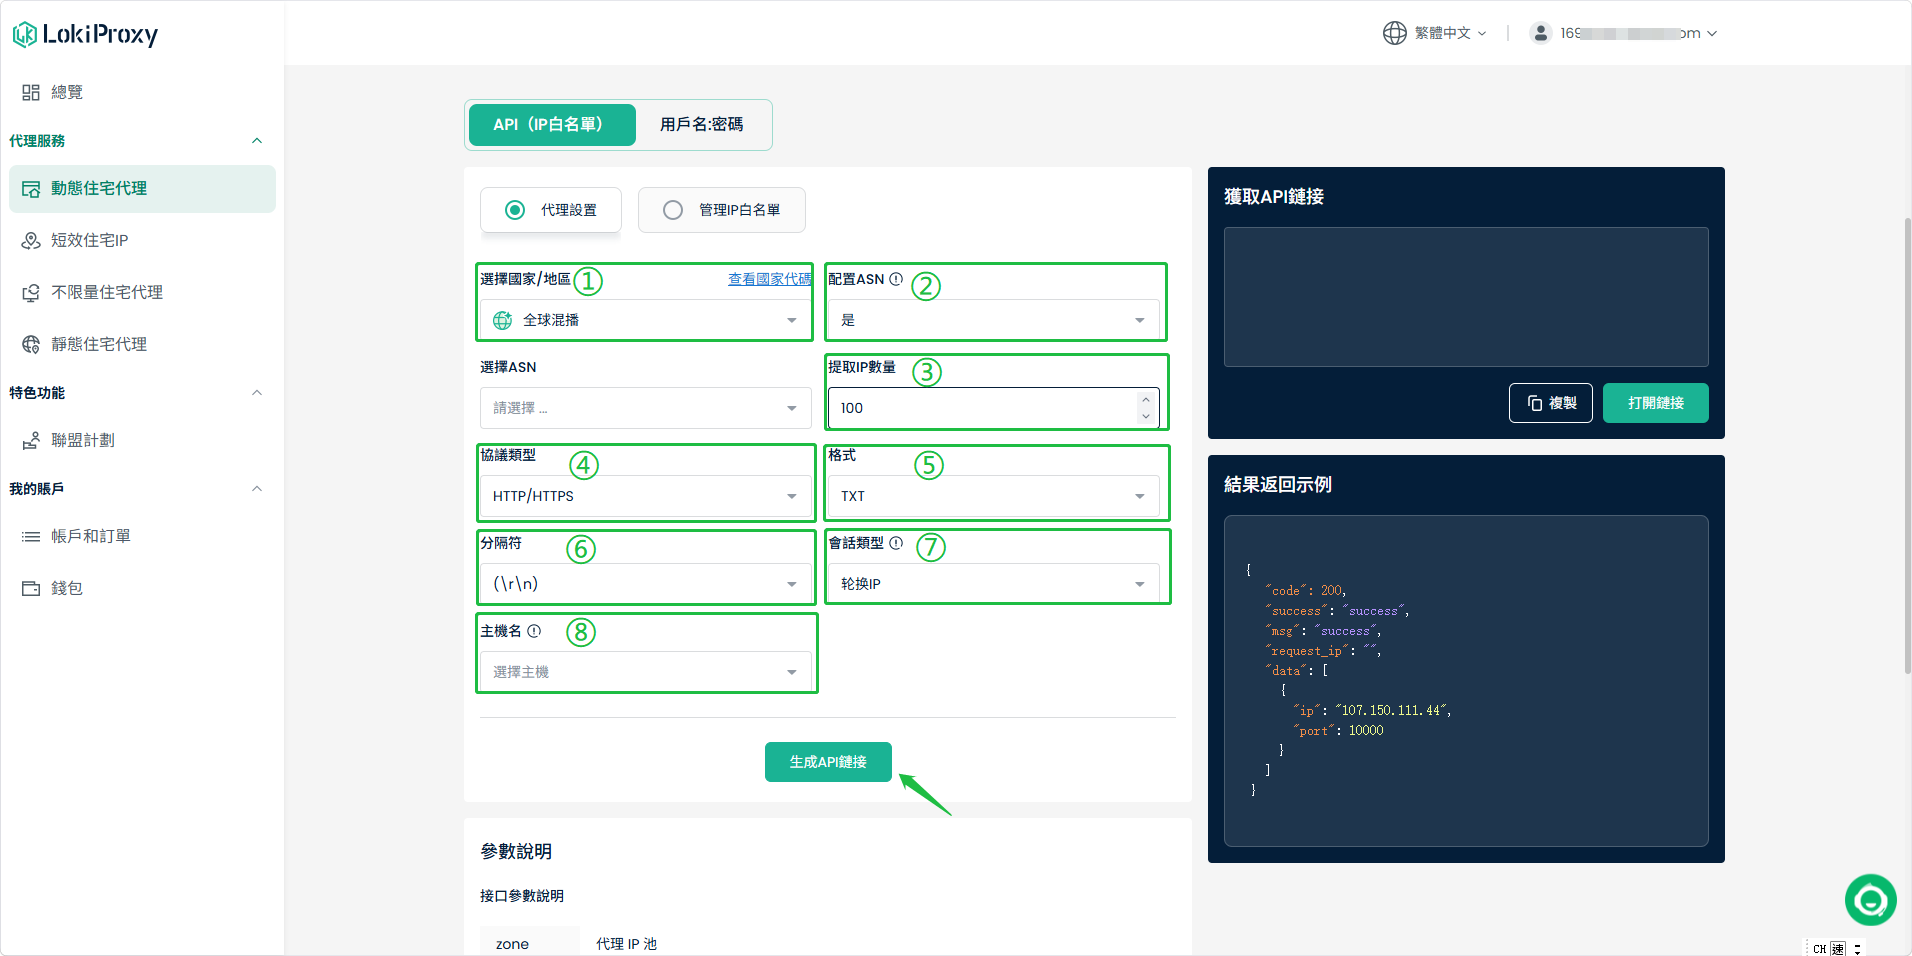Image resolution: width=1912 pixels, height=956 pixels.
Task: Click the 獲取API鏈接 text box
Action: coord(1466,297)
